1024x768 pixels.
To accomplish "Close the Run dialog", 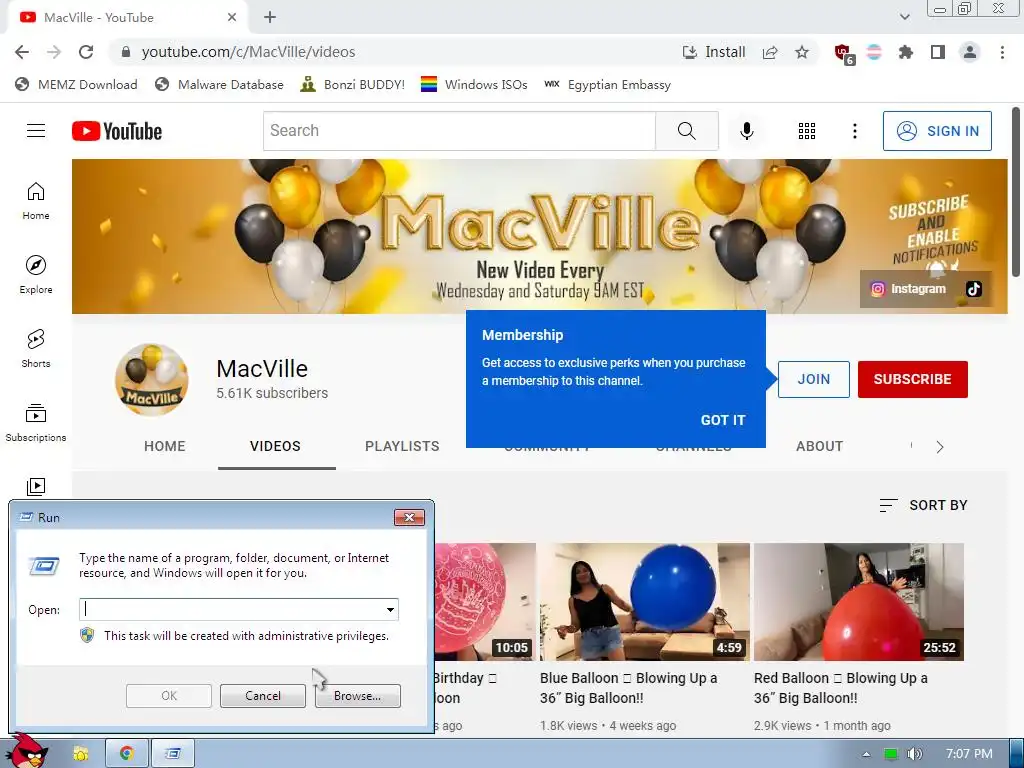I will (x=409, y=517).
